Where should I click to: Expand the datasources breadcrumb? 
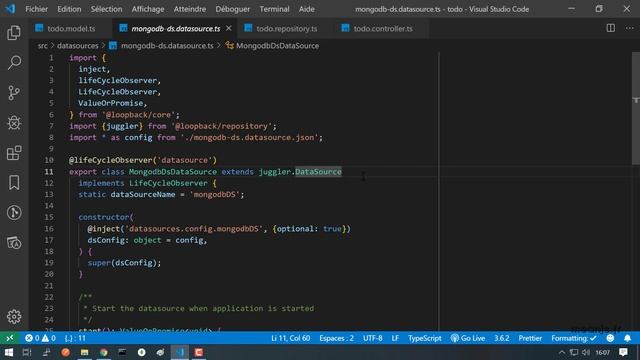(78, 46)
